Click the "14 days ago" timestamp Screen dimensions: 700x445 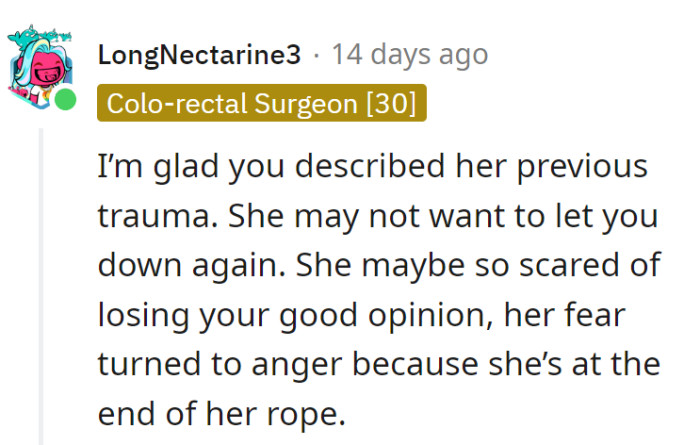pos(410,56)
